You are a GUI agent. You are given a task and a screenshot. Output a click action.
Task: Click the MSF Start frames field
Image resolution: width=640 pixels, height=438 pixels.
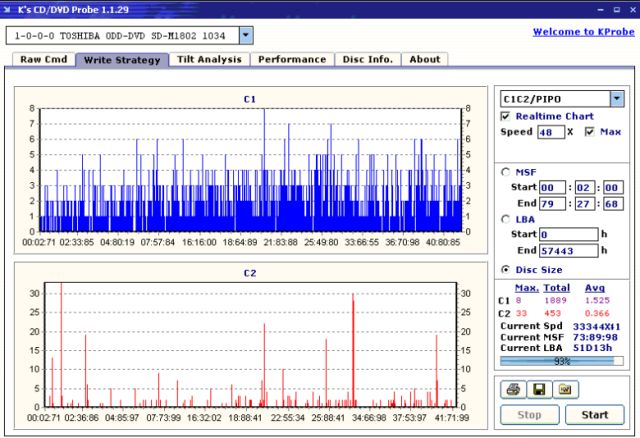tap(613, 187)
